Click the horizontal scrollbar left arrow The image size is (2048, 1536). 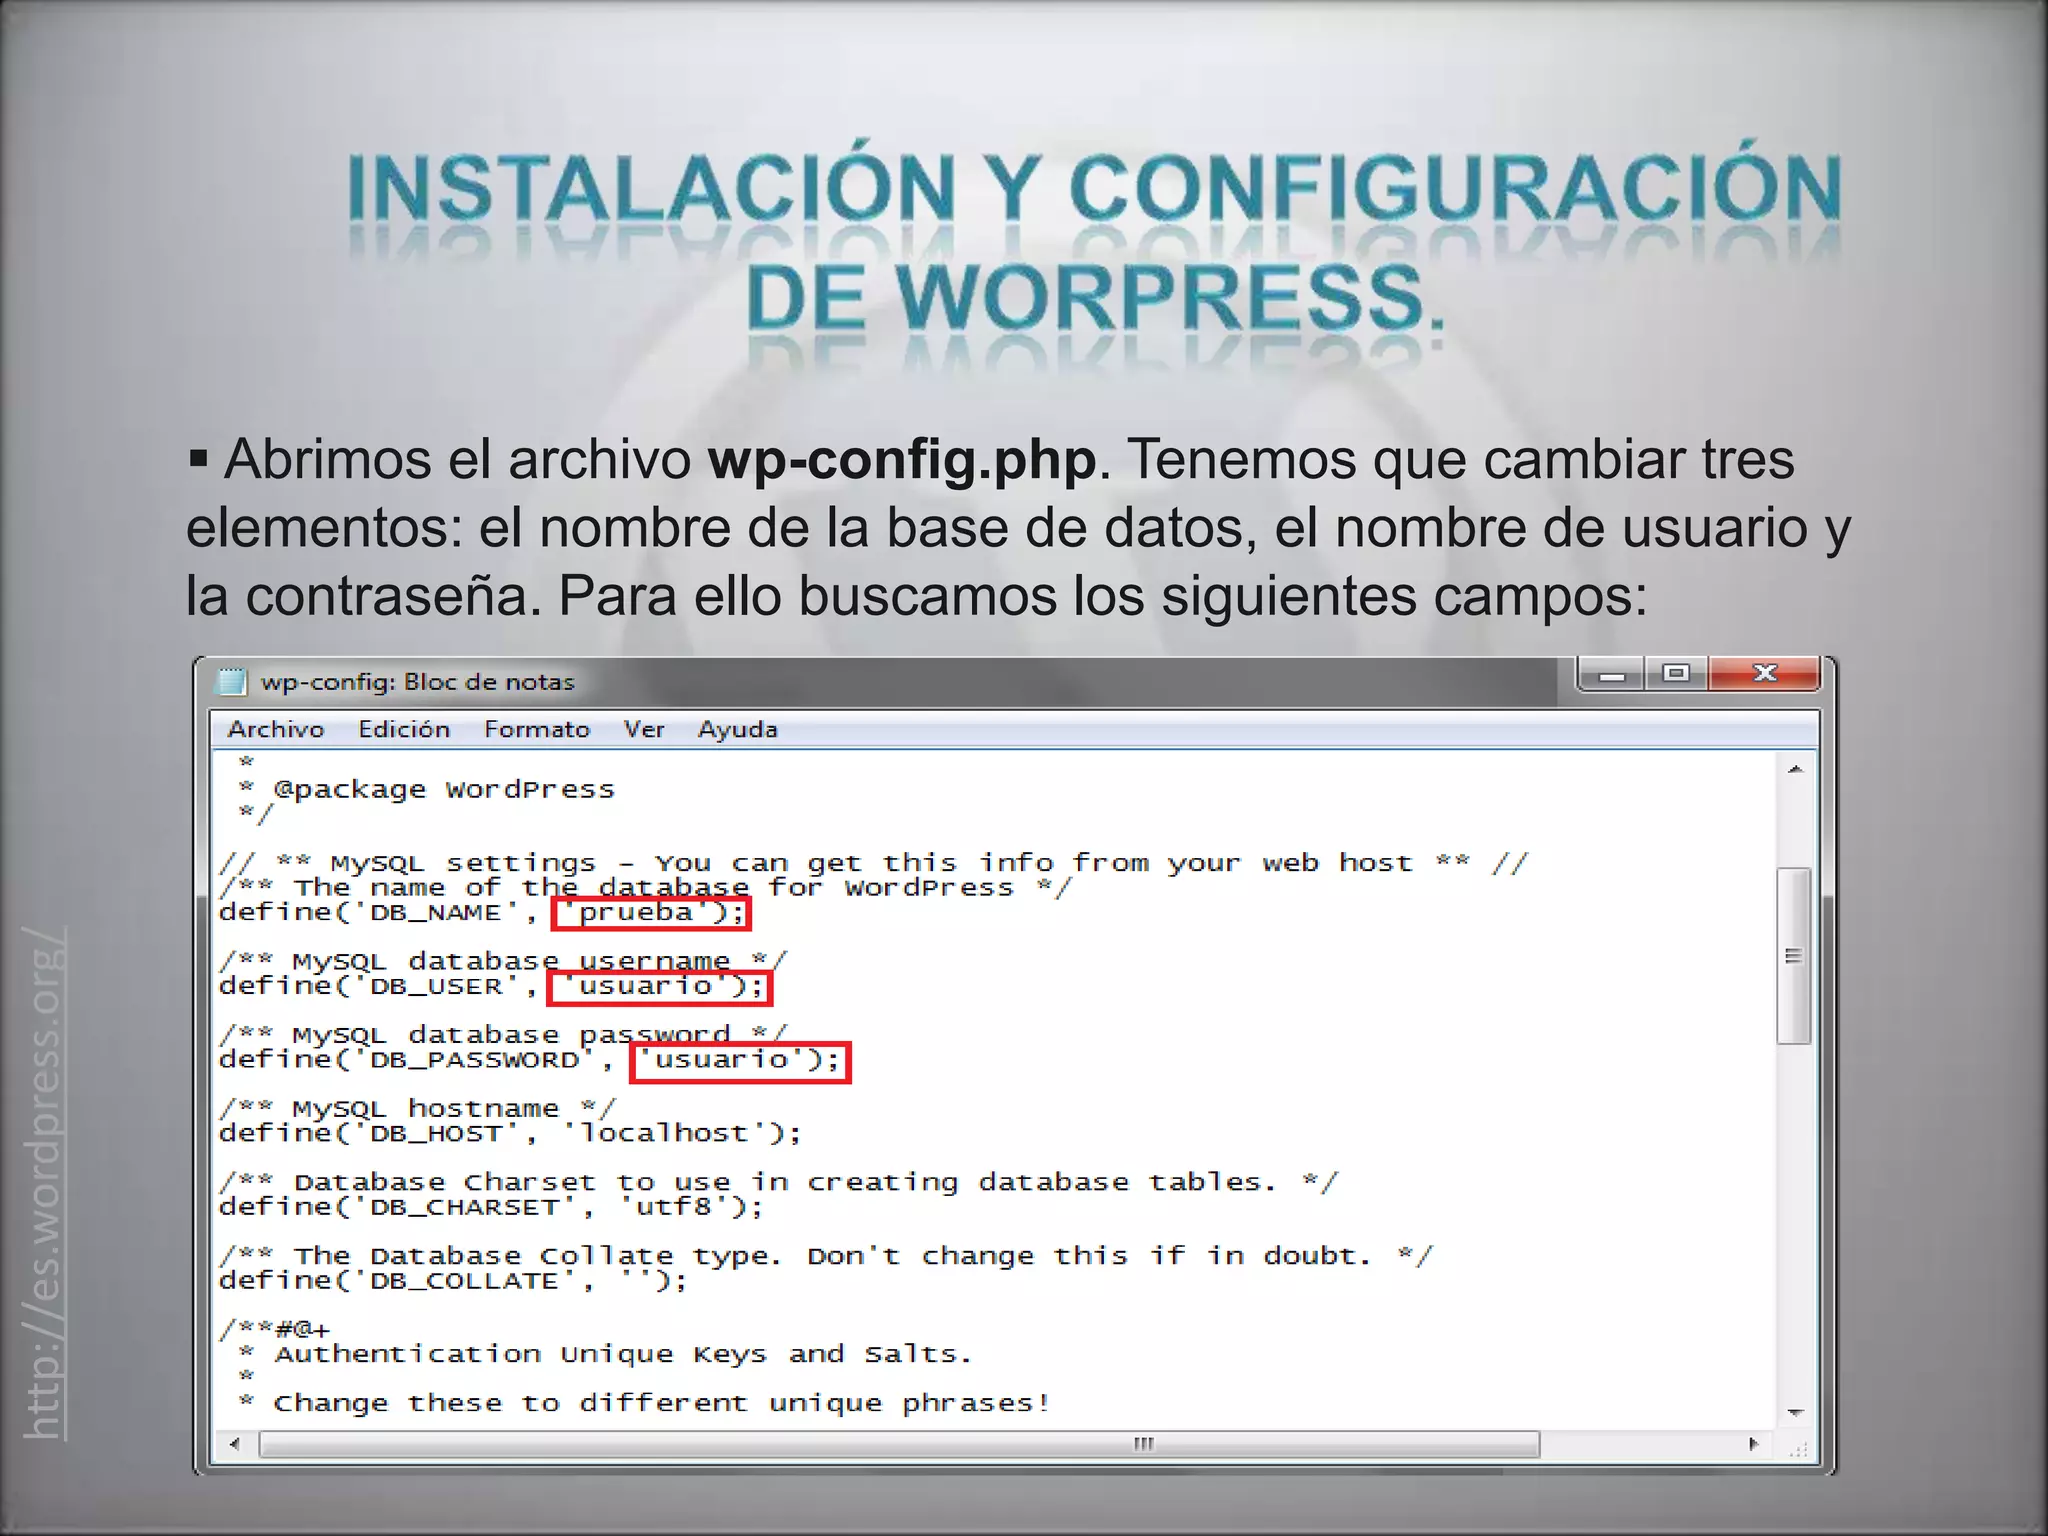pos(235,1443)
